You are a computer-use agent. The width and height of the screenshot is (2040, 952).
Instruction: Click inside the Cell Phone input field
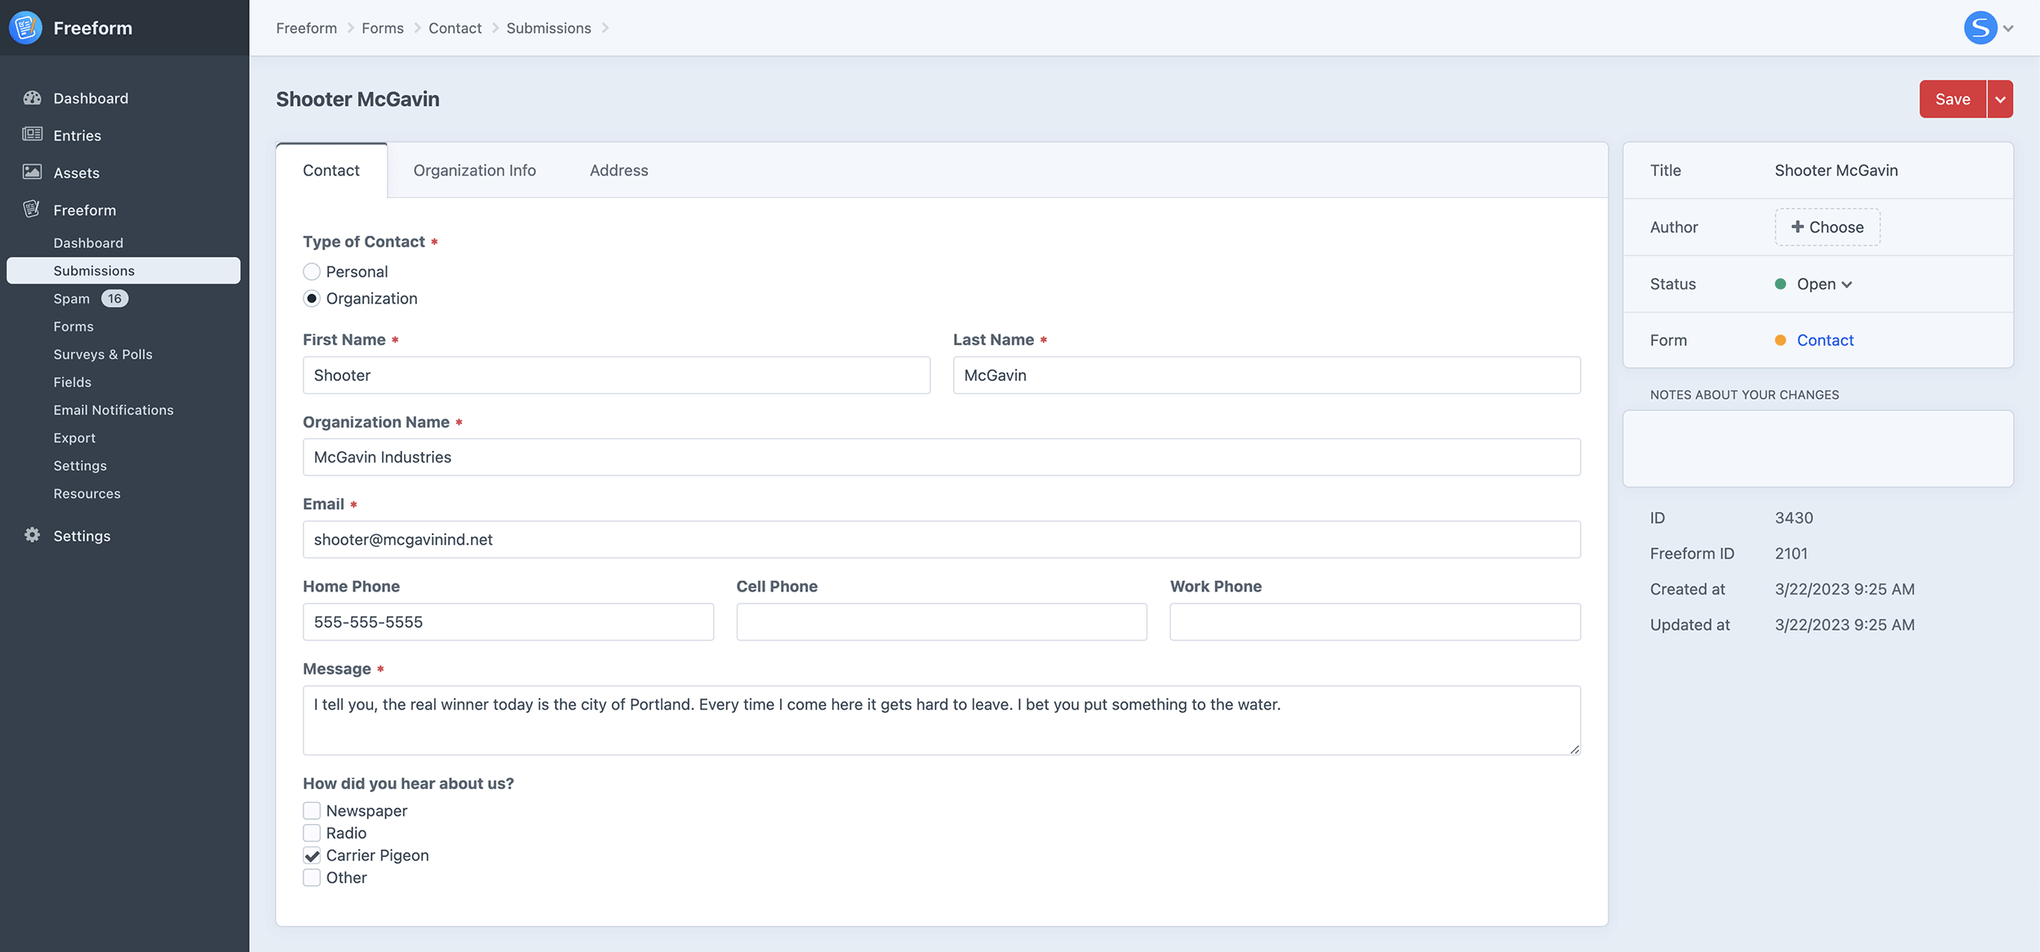click(941, 621)
